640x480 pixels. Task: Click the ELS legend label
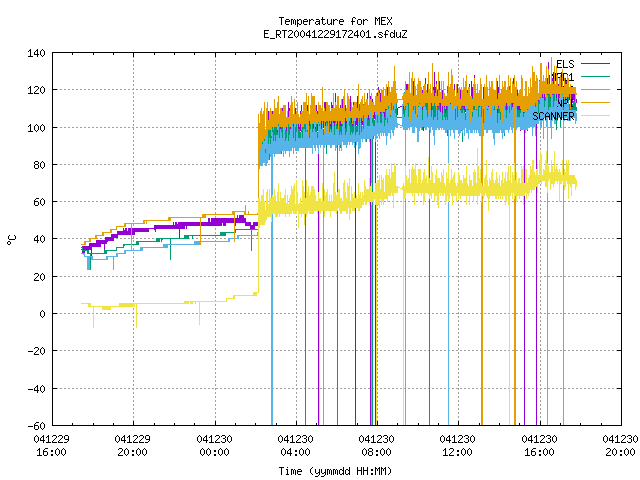pyautogui.click(x=565, y=64)
